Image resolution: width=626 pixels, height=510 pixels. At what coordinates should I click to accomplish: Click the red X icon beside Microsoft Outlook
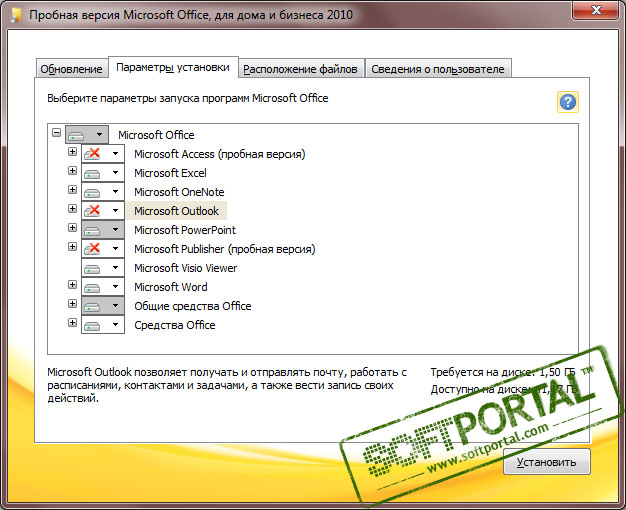92,210
